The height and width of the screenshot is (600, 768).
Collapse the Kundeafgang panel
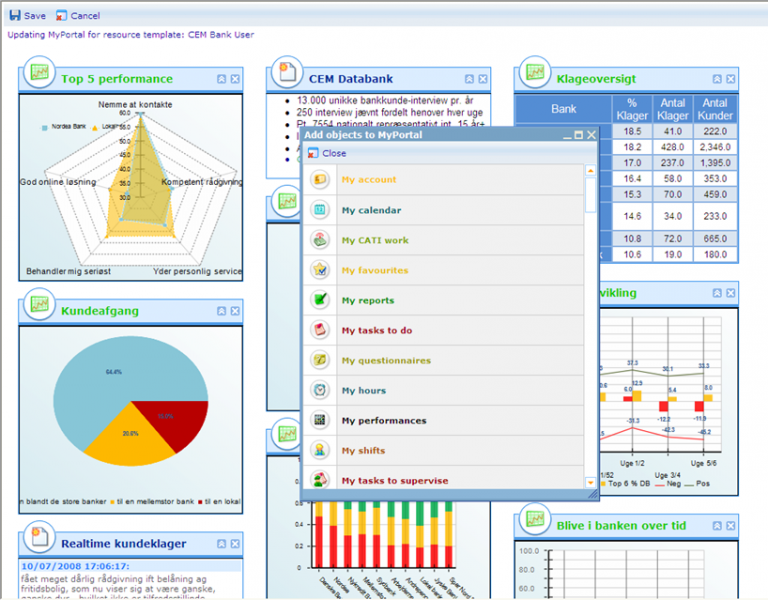pos(221,311)
